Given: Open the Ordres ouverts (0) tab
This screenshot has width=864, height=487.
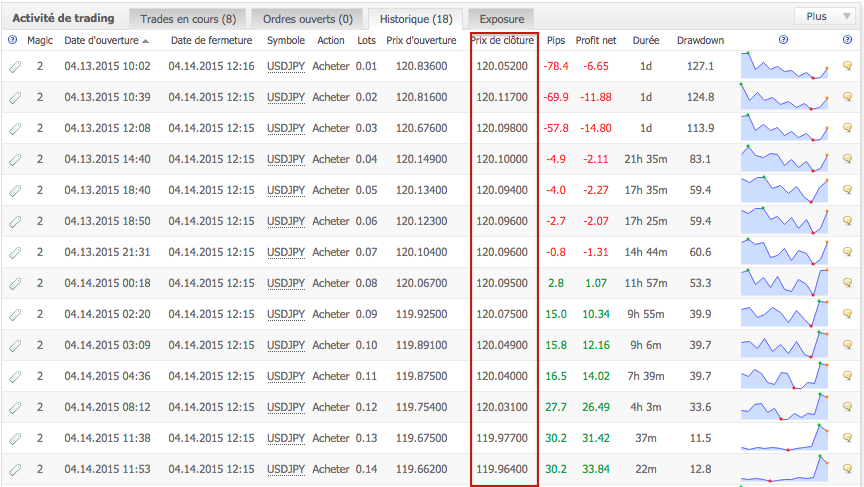Looking at the screenshot, I should tap(305, 18).
